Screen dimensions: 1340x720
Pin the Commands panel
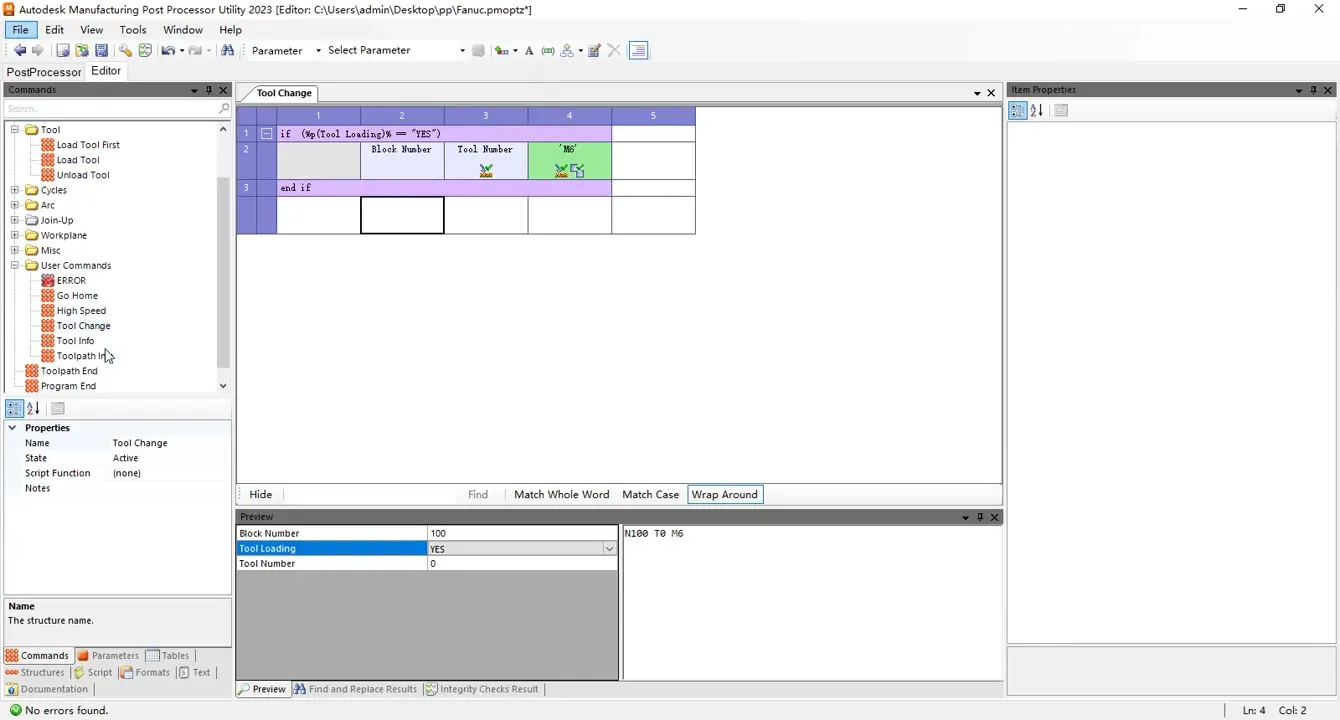coord(209,90)
